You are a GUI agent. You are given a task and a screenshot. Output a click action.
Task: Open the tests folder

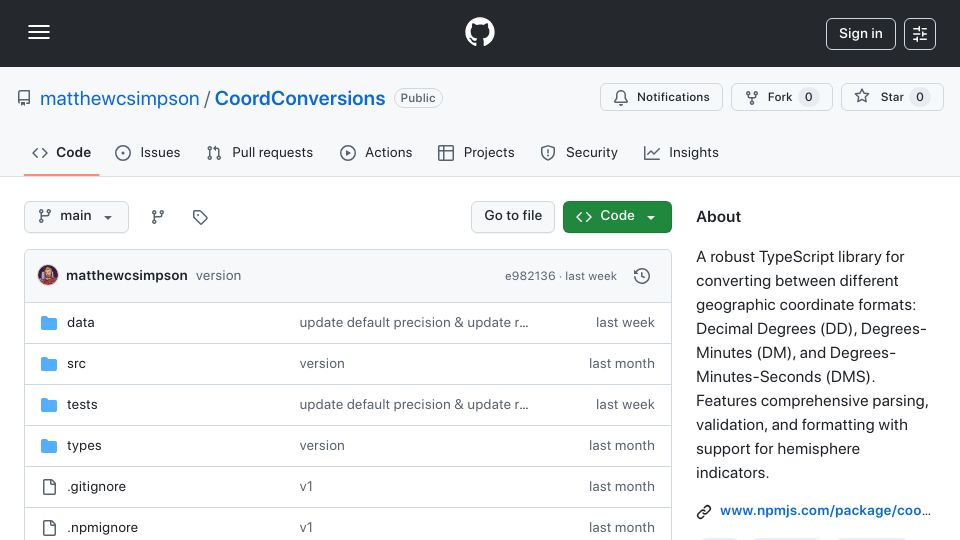point(82,405)
